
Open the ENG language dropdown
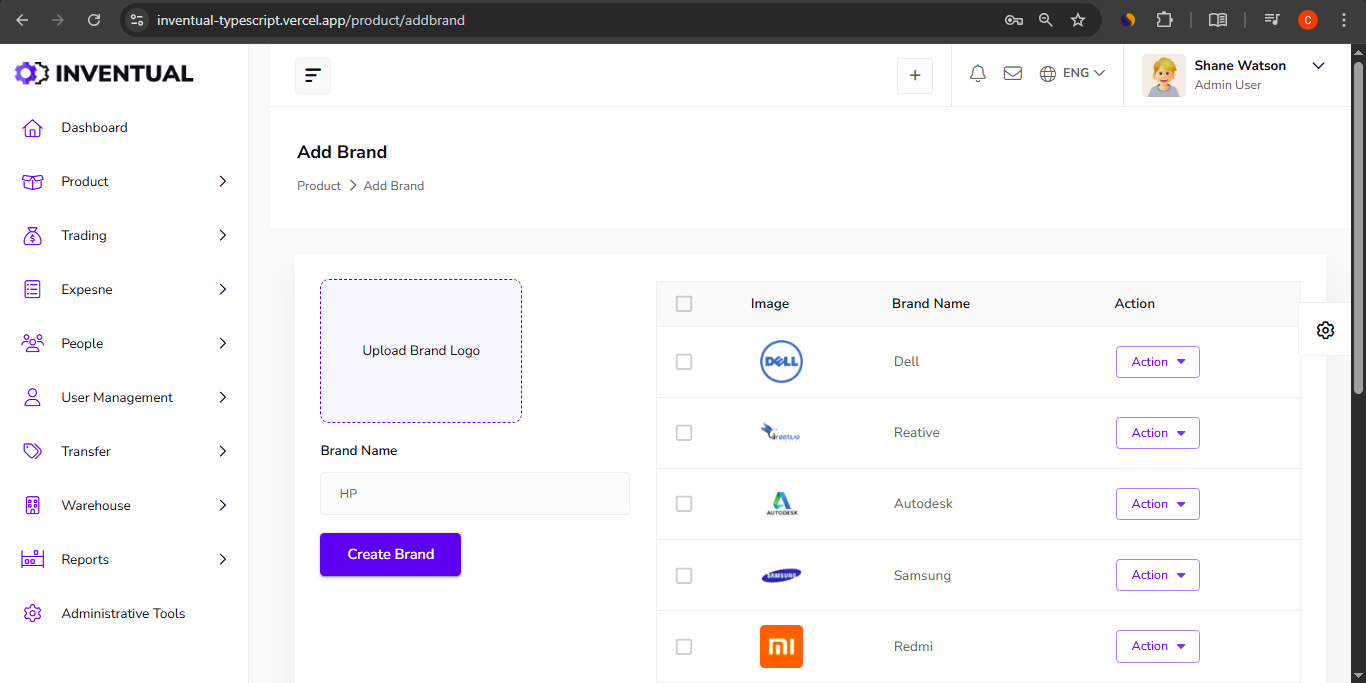1073,73
